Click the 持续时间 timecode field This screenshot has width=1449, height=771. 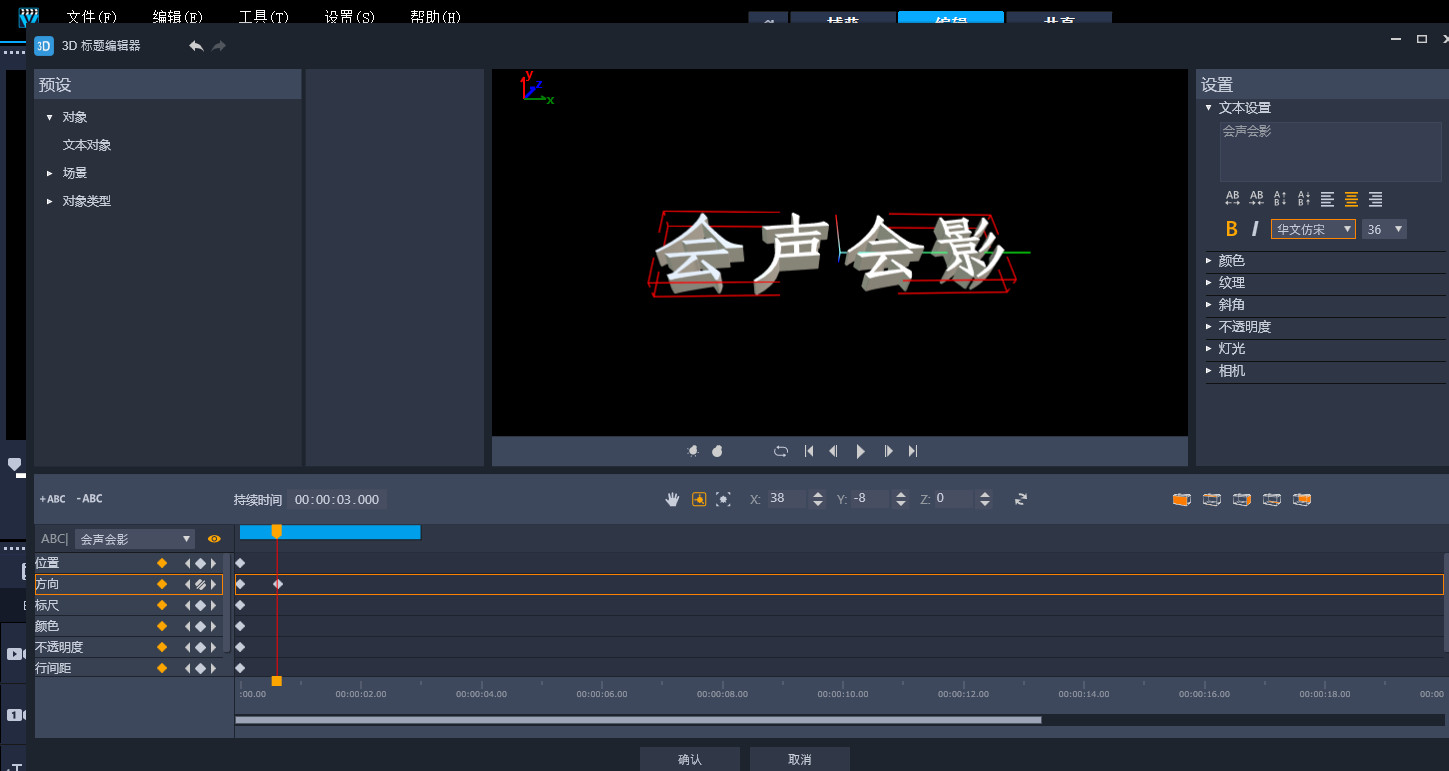[337, 499]
